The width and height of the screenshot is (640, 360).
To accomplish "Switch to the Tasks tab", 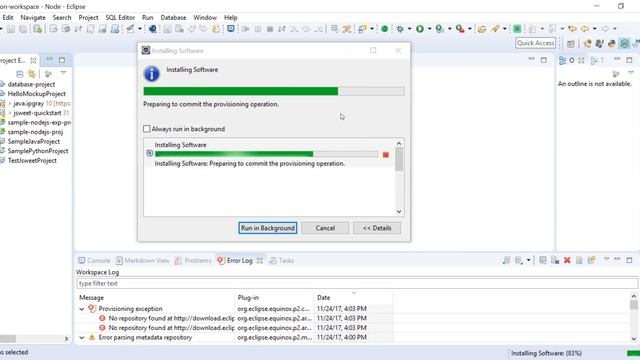I will click(x=282, y=260).
